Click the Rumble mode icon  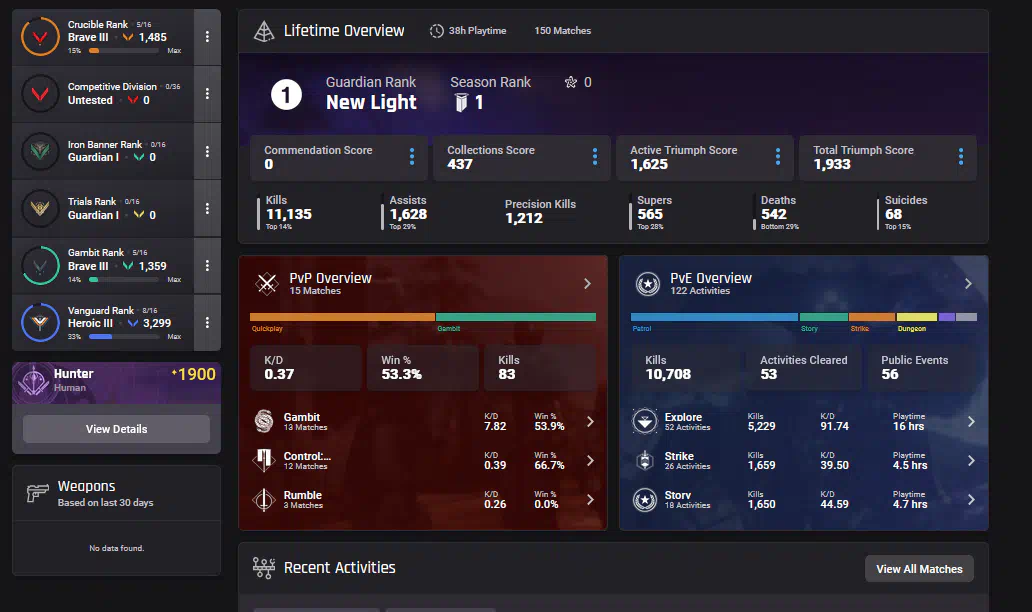coord(264,499)
